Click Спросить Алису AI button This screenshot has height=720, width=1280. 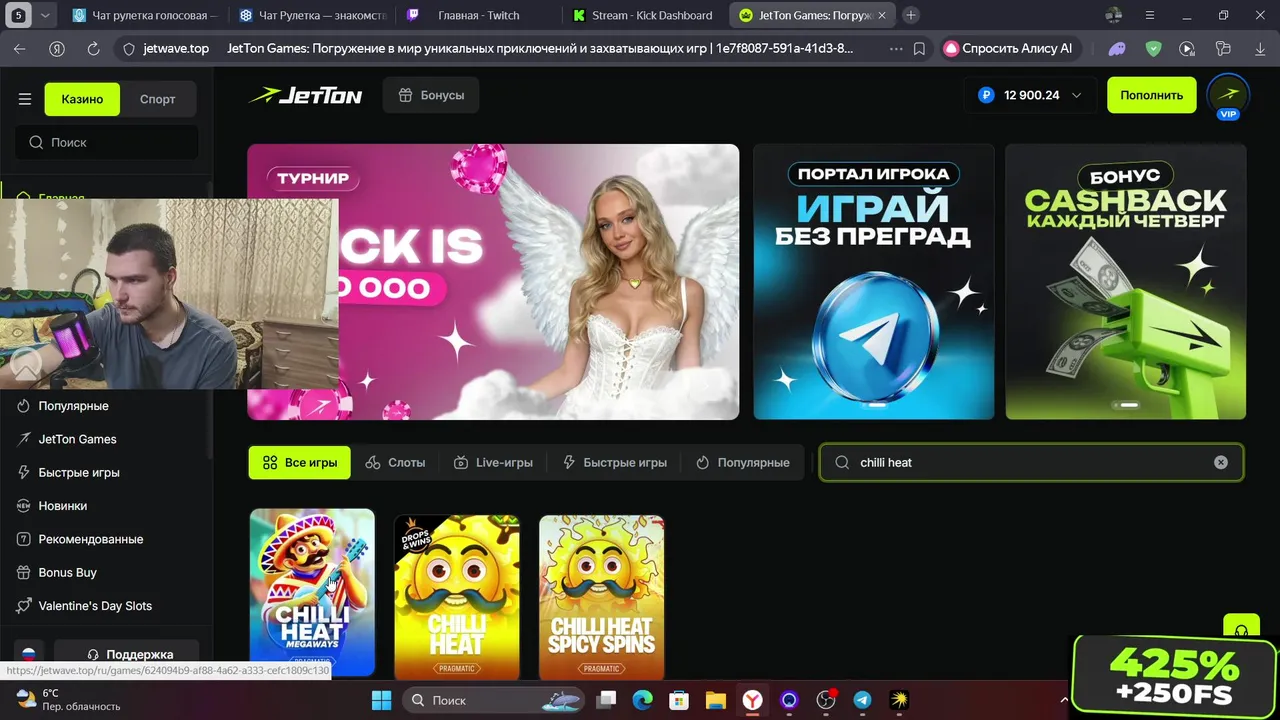coord(1008,48)
